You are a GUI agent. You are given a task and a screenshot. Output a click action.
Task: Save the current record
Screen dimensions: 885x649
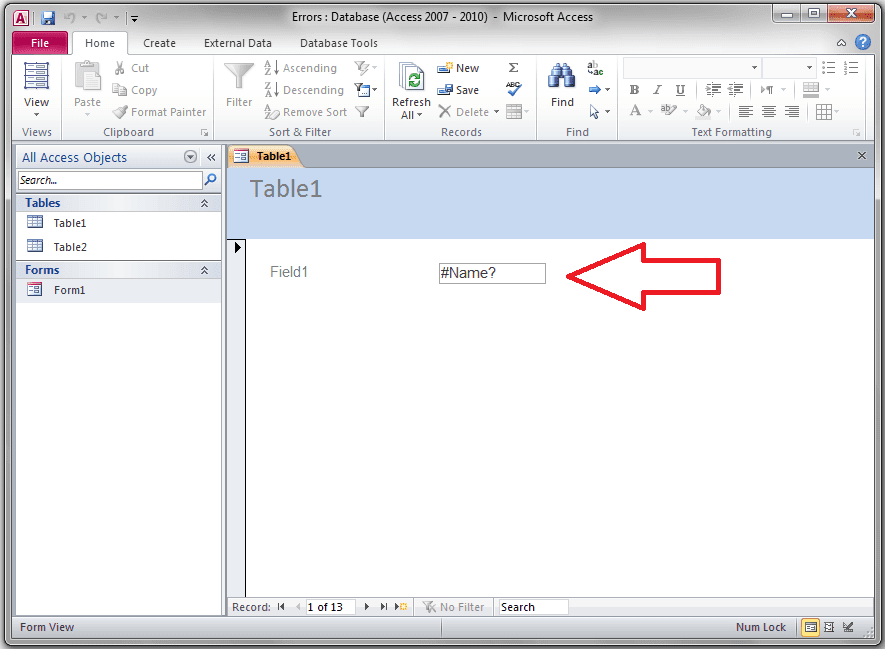458,90
